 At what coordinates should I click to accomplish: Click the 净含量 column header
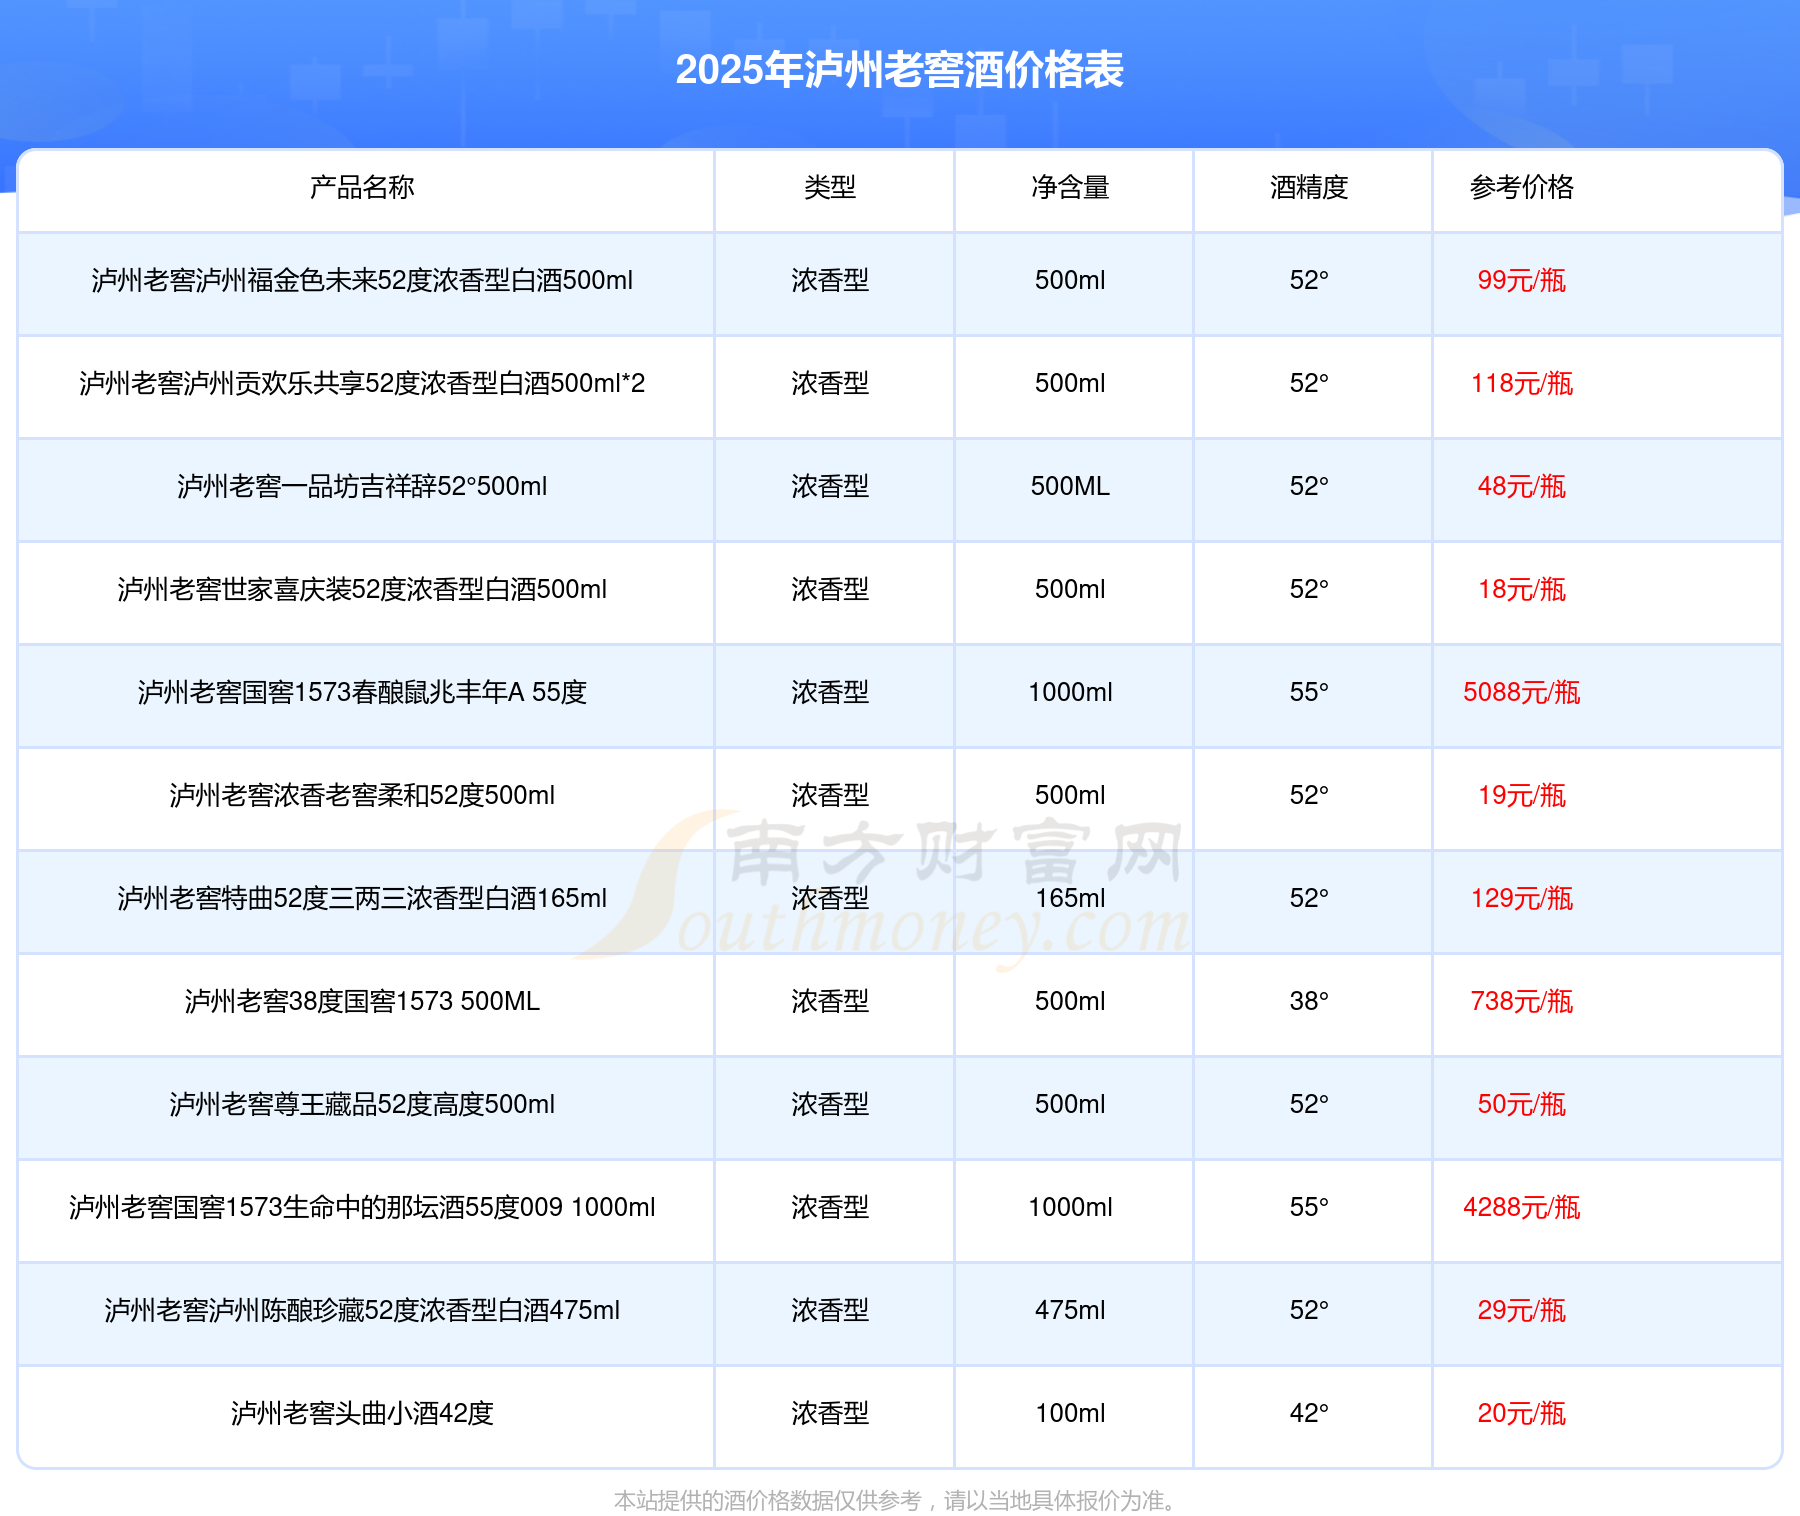coord(1070,187)
